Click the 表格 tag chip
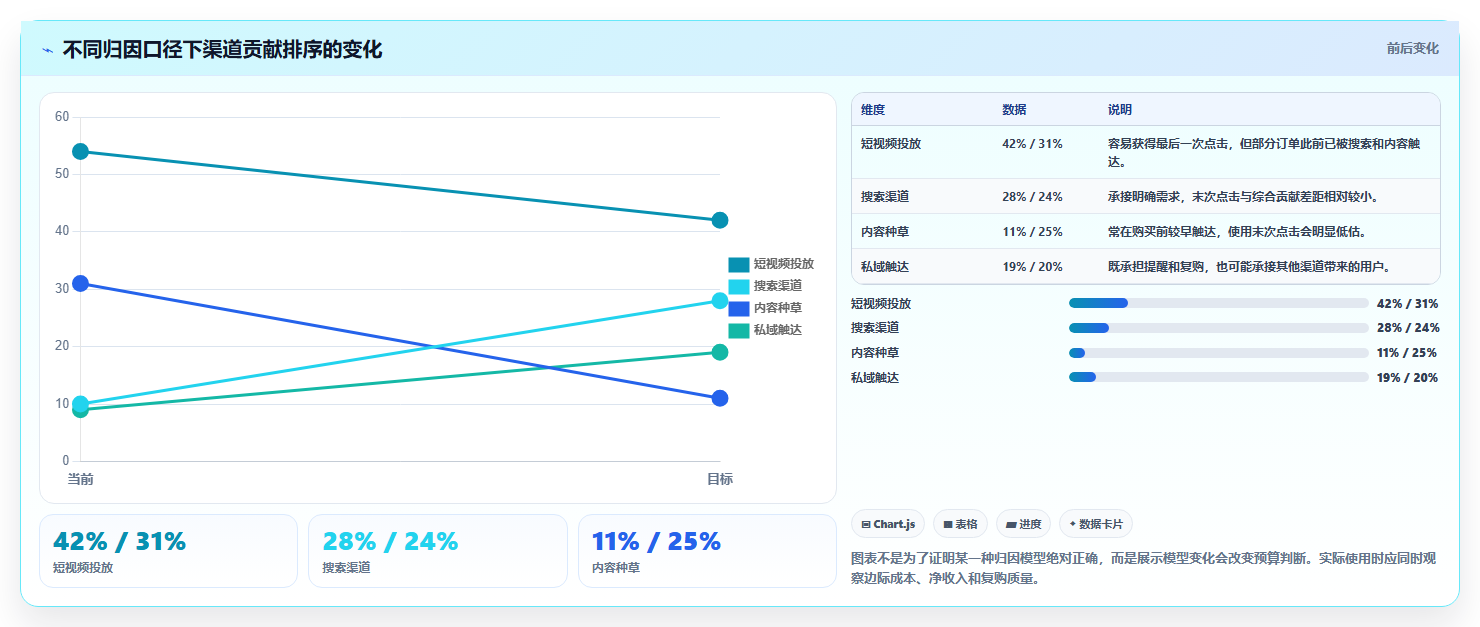The width and height of the screenshot is (1480, 627). [960, 524]
